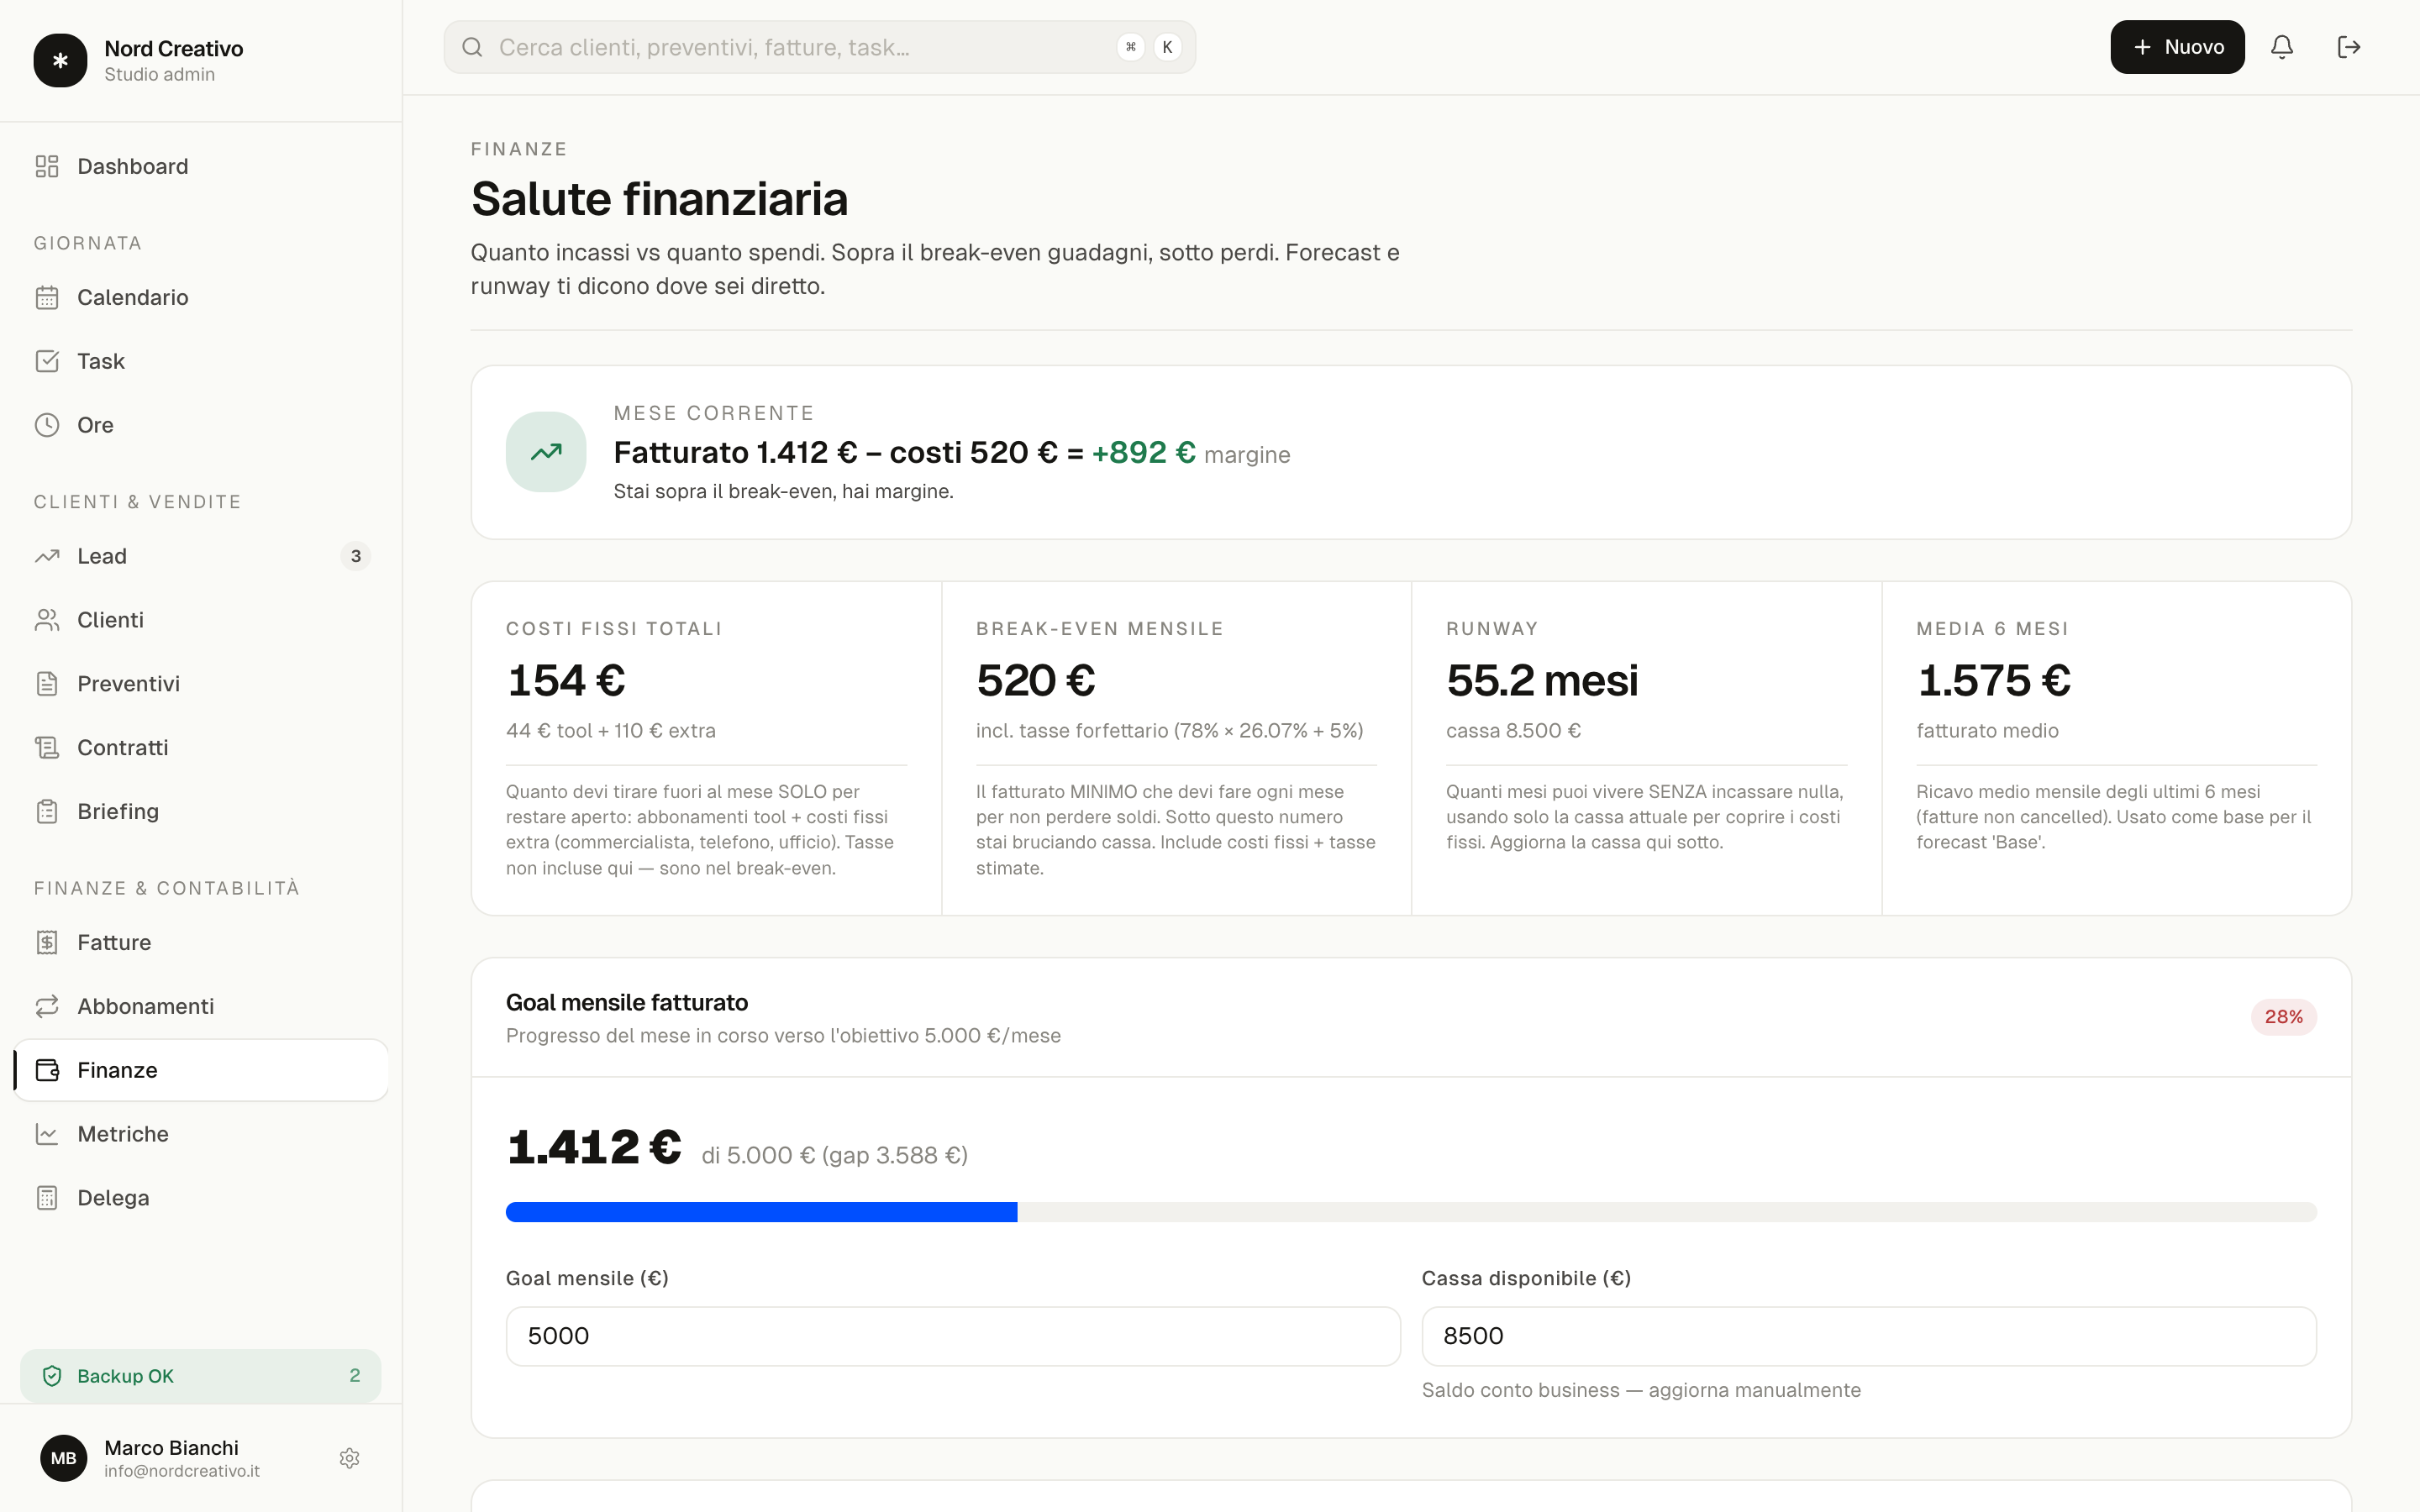This screenshot has width=2420, height=1512.
Task: Click the Nord Creativo asterisk logo
Action: [x=60, y=61]
